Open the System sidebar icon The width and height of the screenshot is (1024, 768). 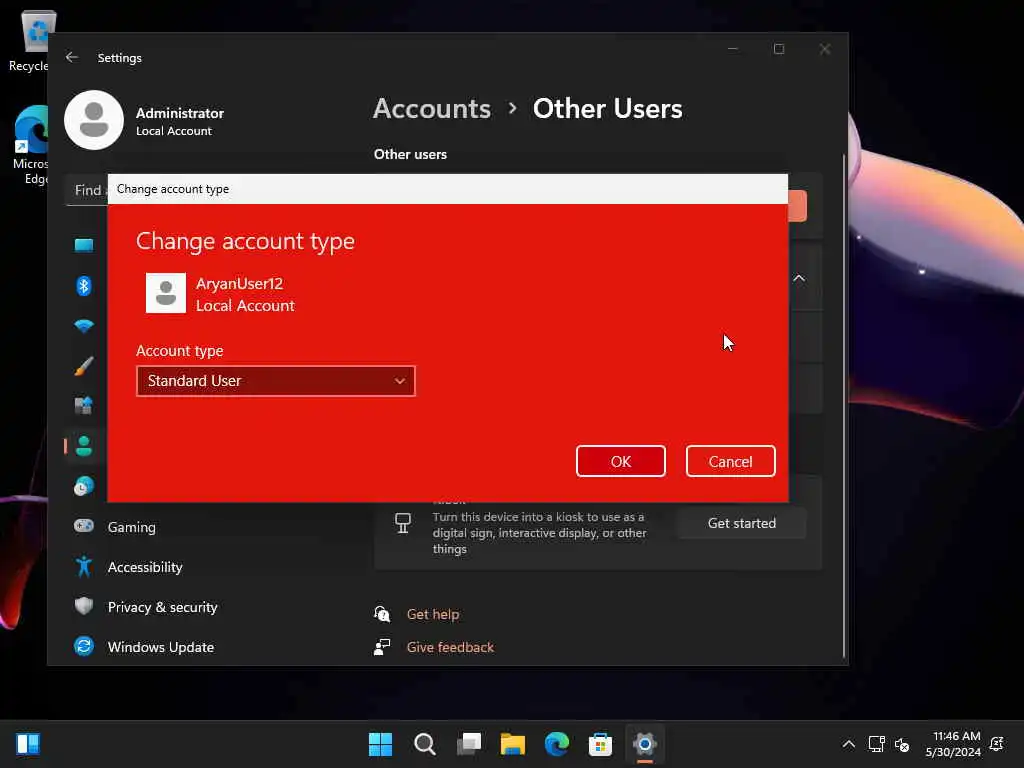[x=84, y=246]
